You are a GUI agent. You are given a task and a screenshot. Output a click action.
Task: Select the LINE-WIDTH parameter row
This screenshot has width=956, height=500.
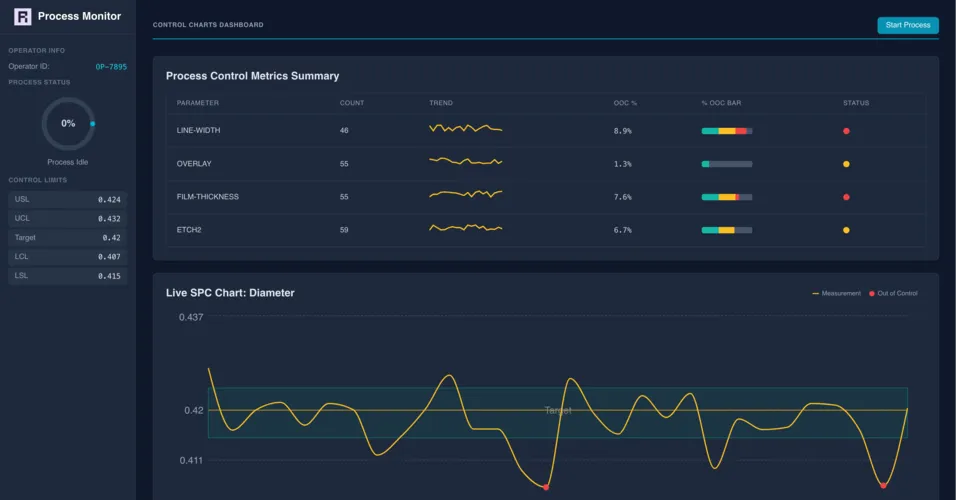click(546, 130)
